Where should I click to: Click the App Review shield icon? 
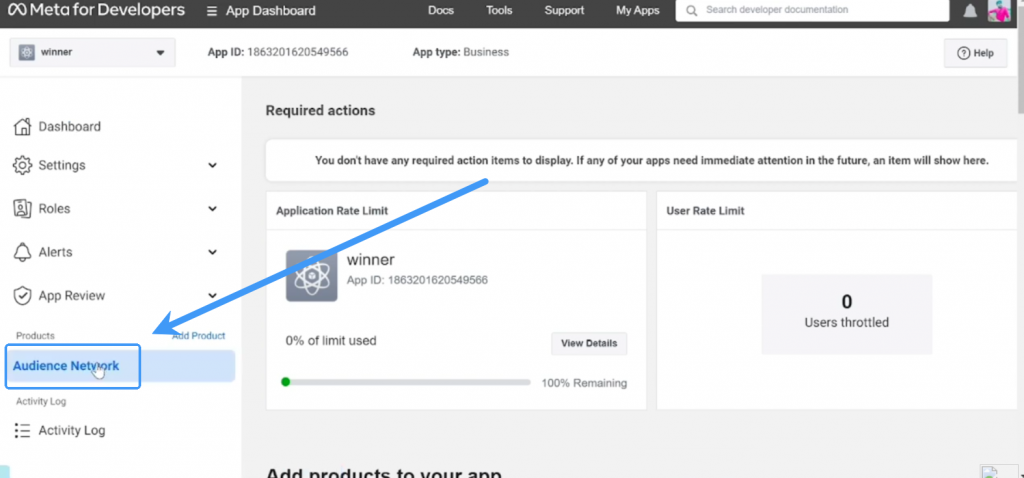tap(22, 296)
